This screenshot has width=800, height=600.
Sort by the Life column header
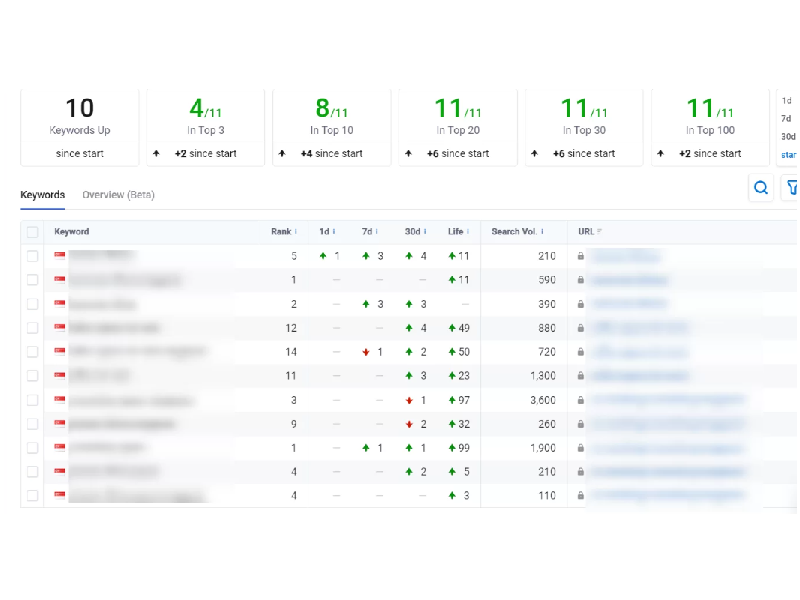pyautogui.click(x=457, y=232)
